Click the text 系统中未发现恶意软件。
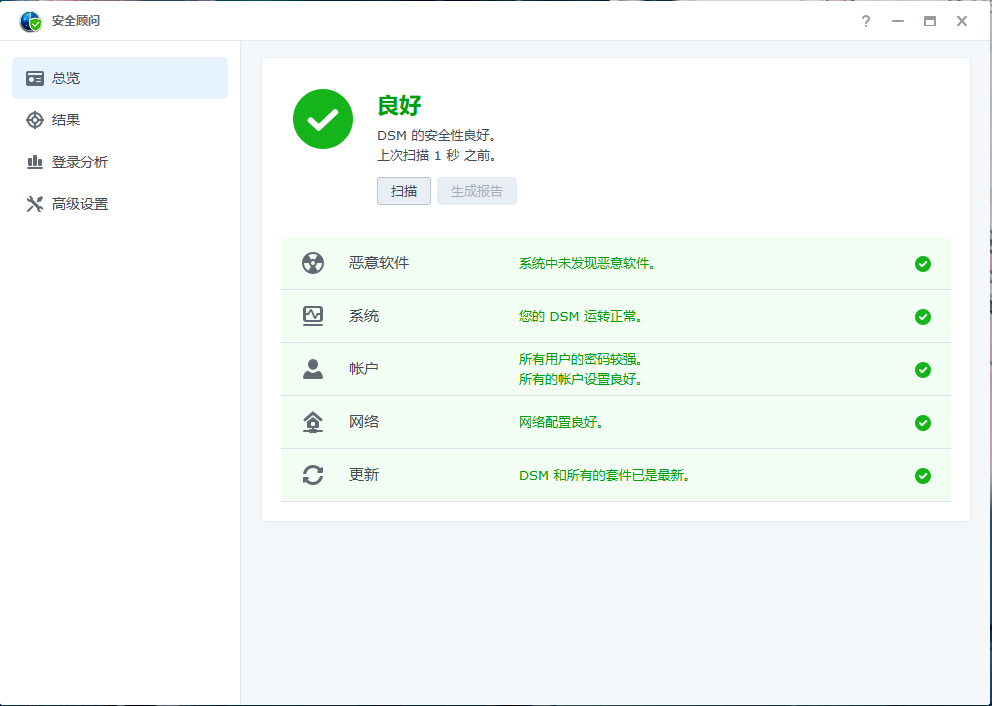Viewport: 992px width, 706px height. click(587, 264)
